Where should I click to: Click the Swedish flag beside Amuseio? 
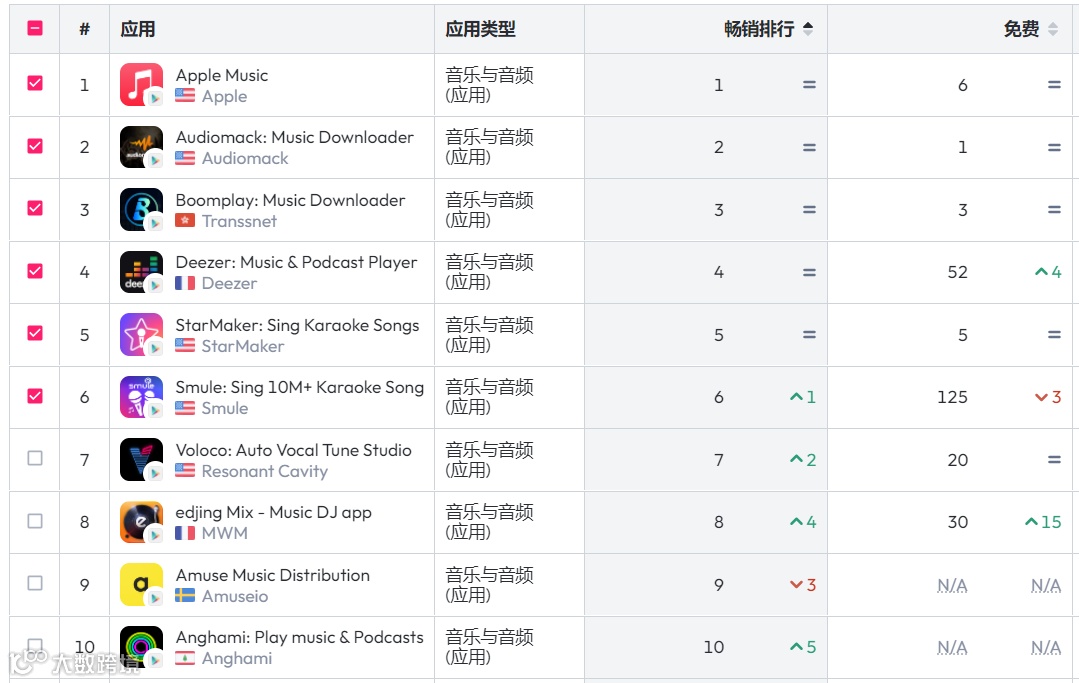(184, 596)
